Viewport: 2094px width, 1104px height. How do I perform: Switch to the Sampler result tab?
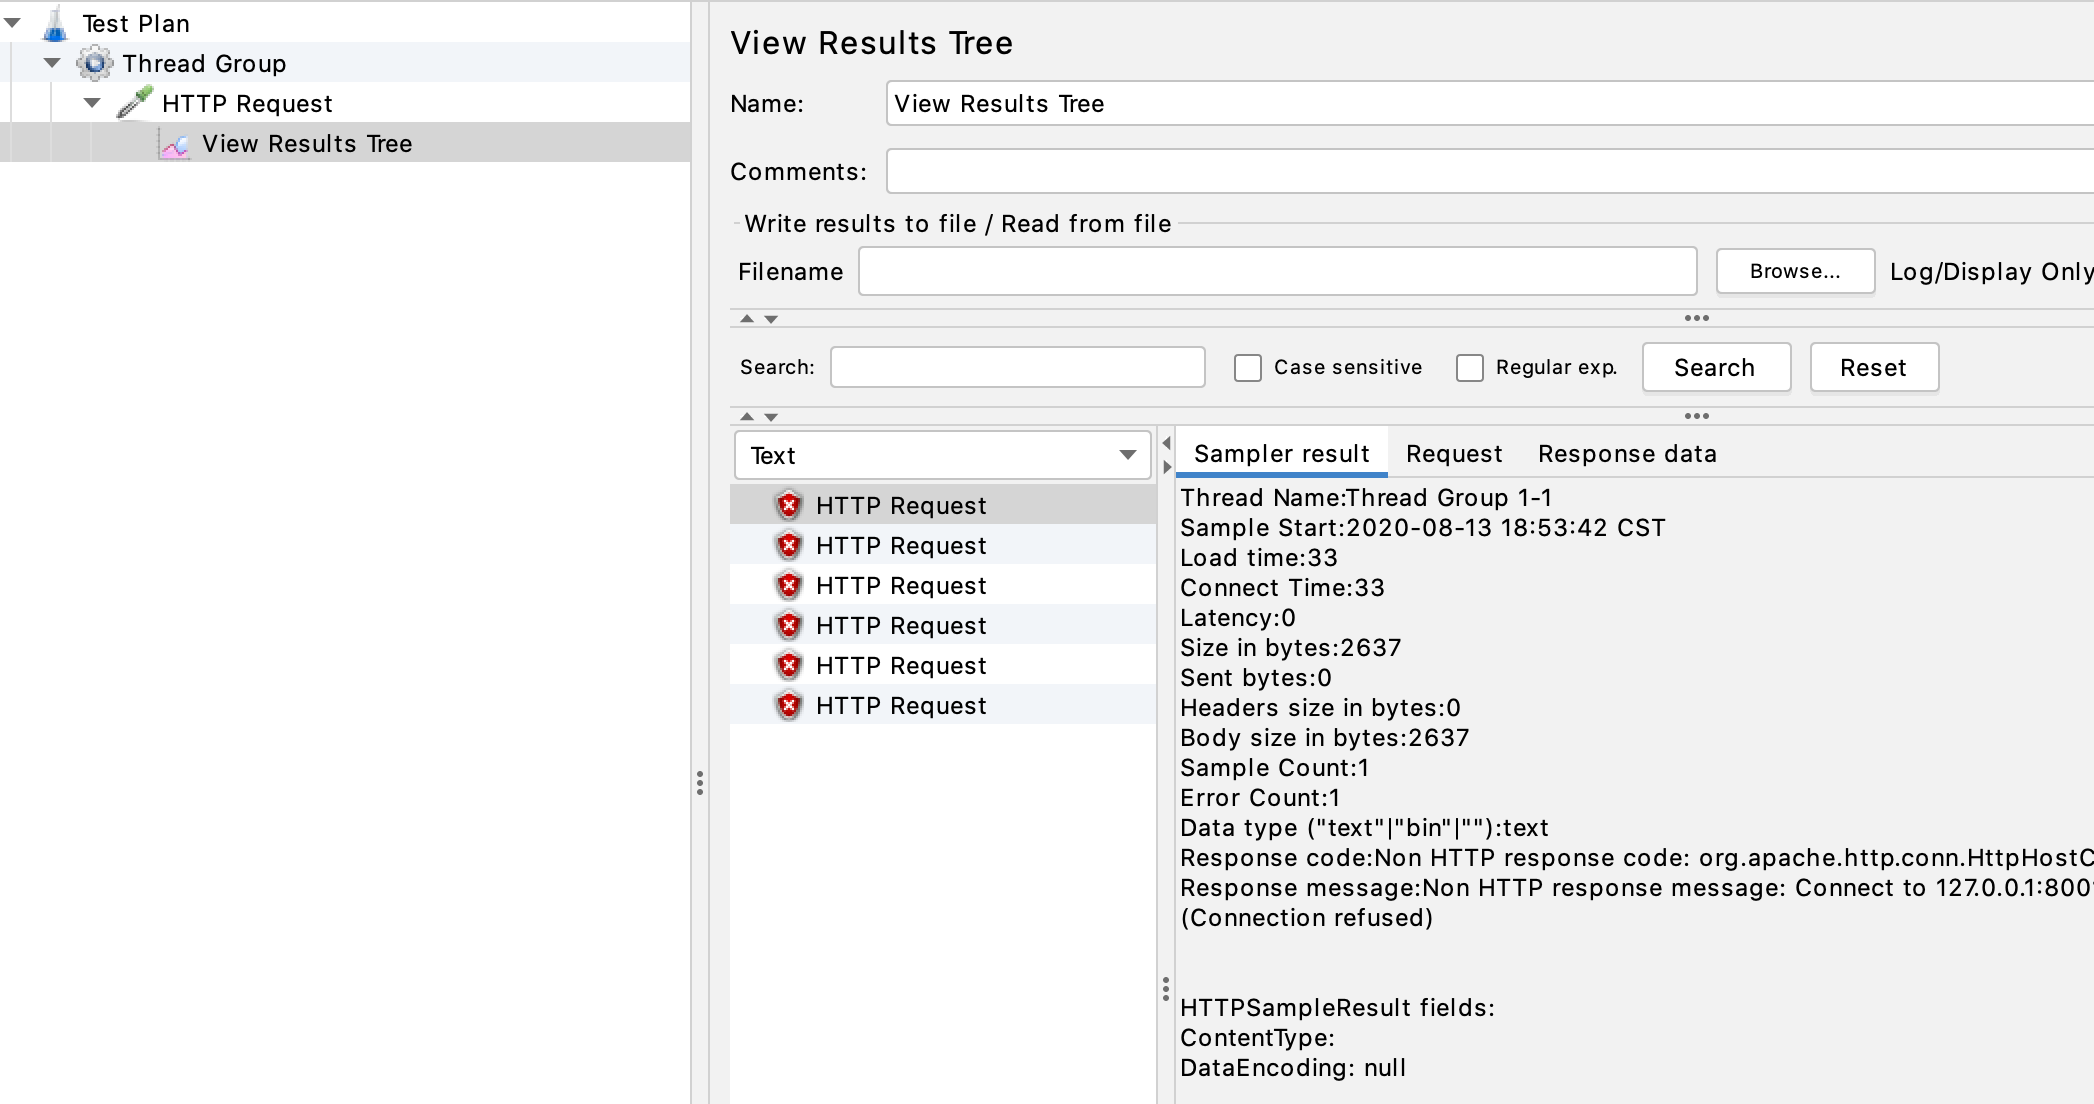[x=1281, y=454]
